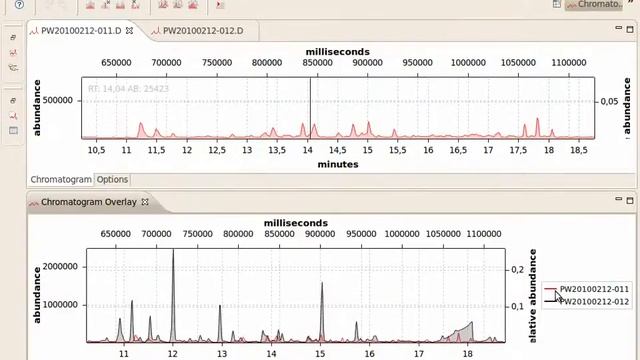Show more perspectives with the » chevron
640x360 pixels.
(x=631, y=2)
